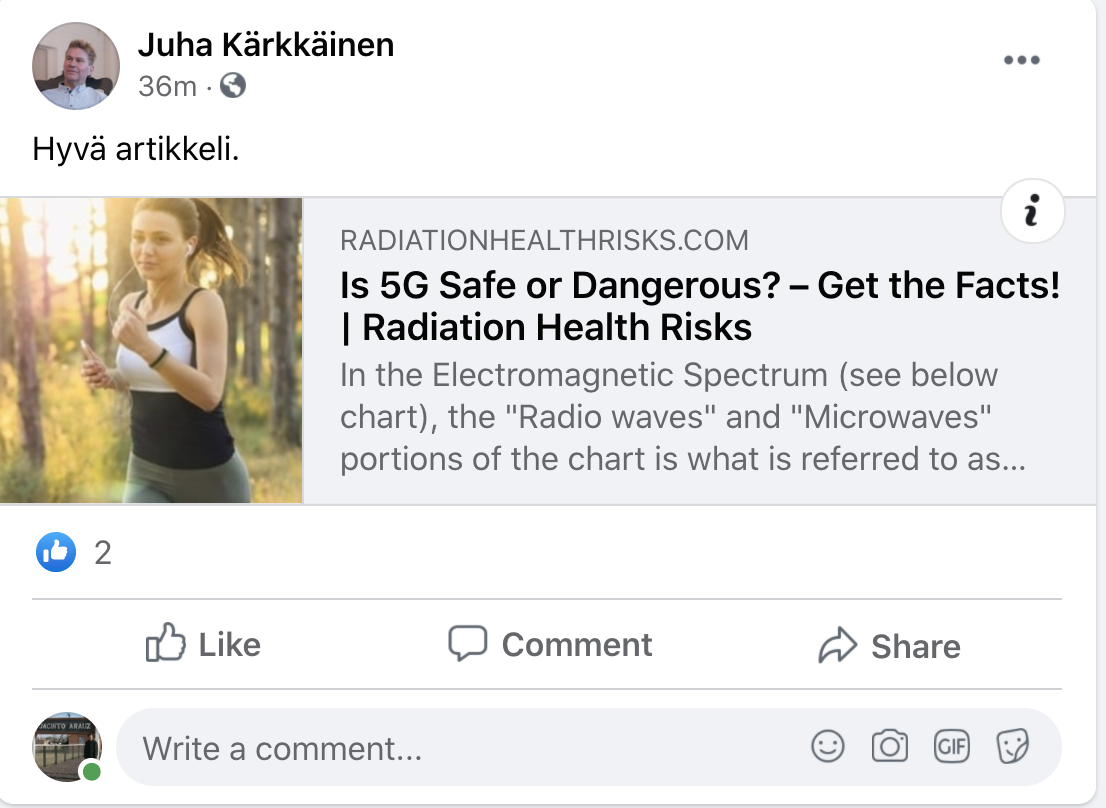
Task: Click the Share button
Action: [889, 645]
